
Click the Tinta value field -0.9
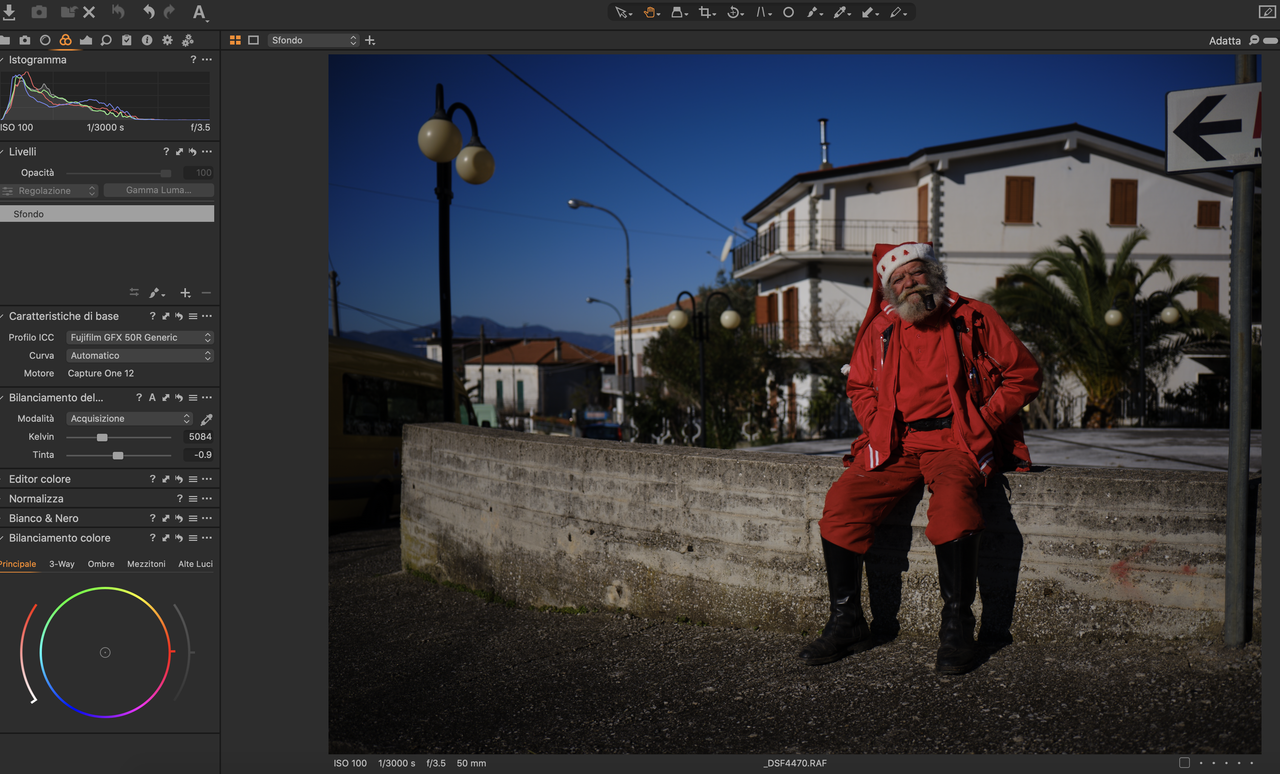[x=200, y=455]
